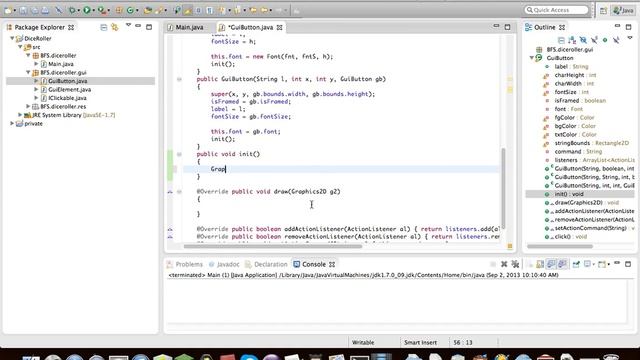The height and width of the screenshot is (360, 640).
Task: Expand the JRE System Library node
Action: tap(20, 115)
